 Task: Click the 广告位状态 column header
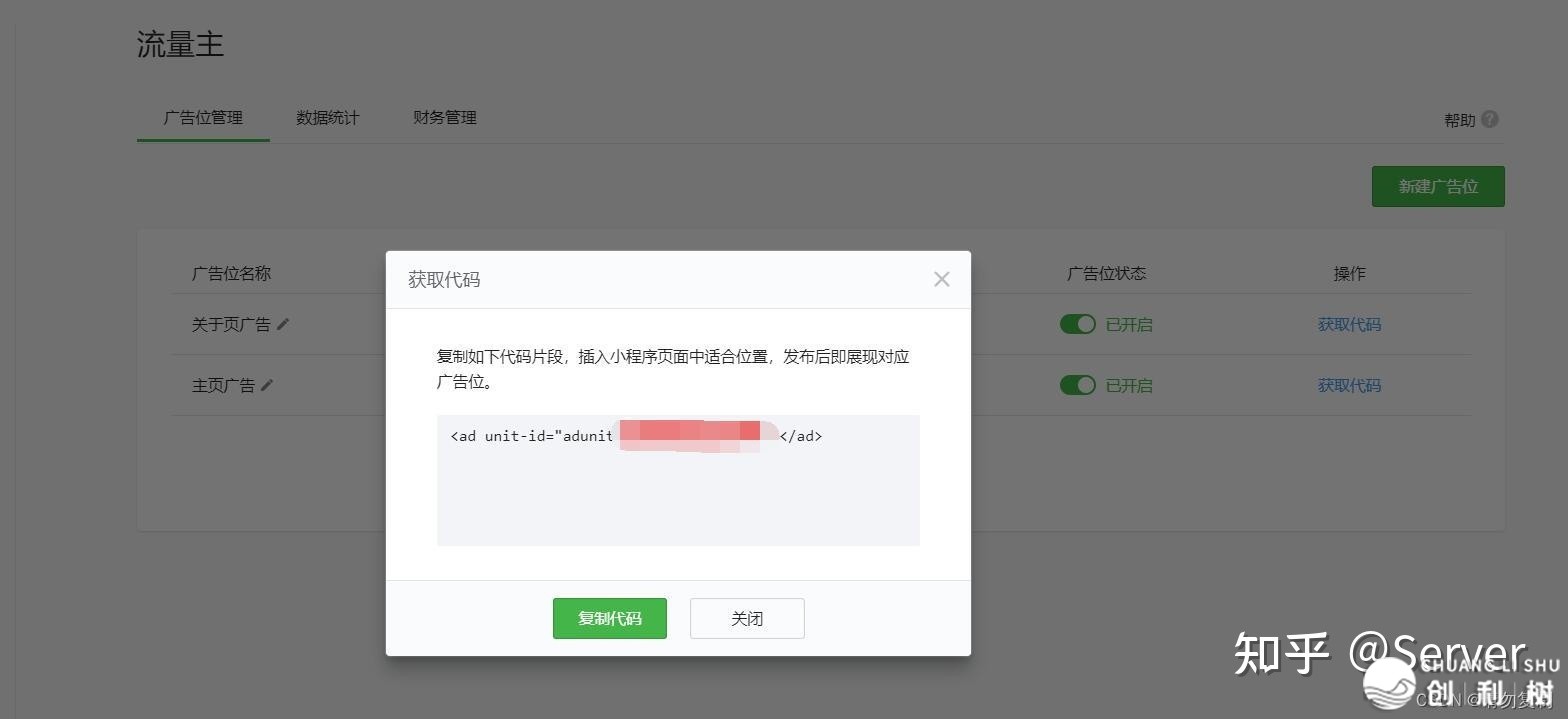(1106, 273)
